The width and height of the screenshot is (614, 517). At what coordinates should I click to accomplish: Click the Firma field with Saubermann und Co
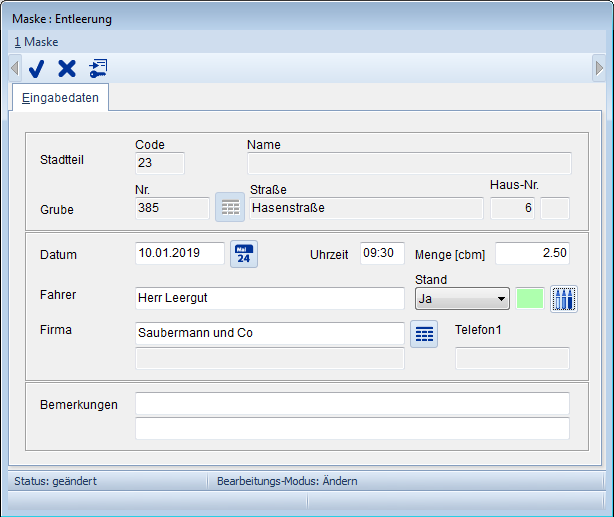tap(269, 333)
